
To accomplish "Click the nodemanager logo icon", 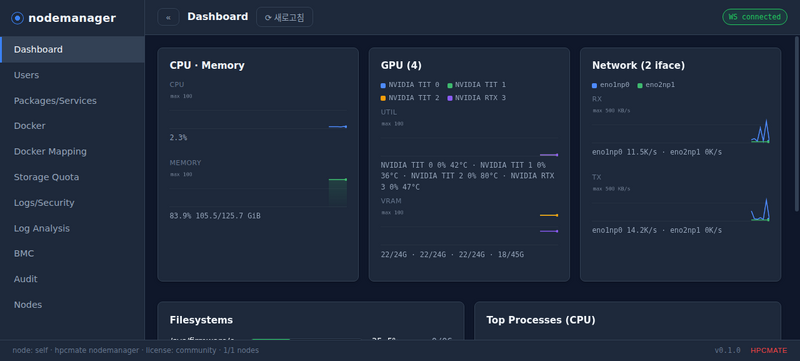I will (17, 18).
